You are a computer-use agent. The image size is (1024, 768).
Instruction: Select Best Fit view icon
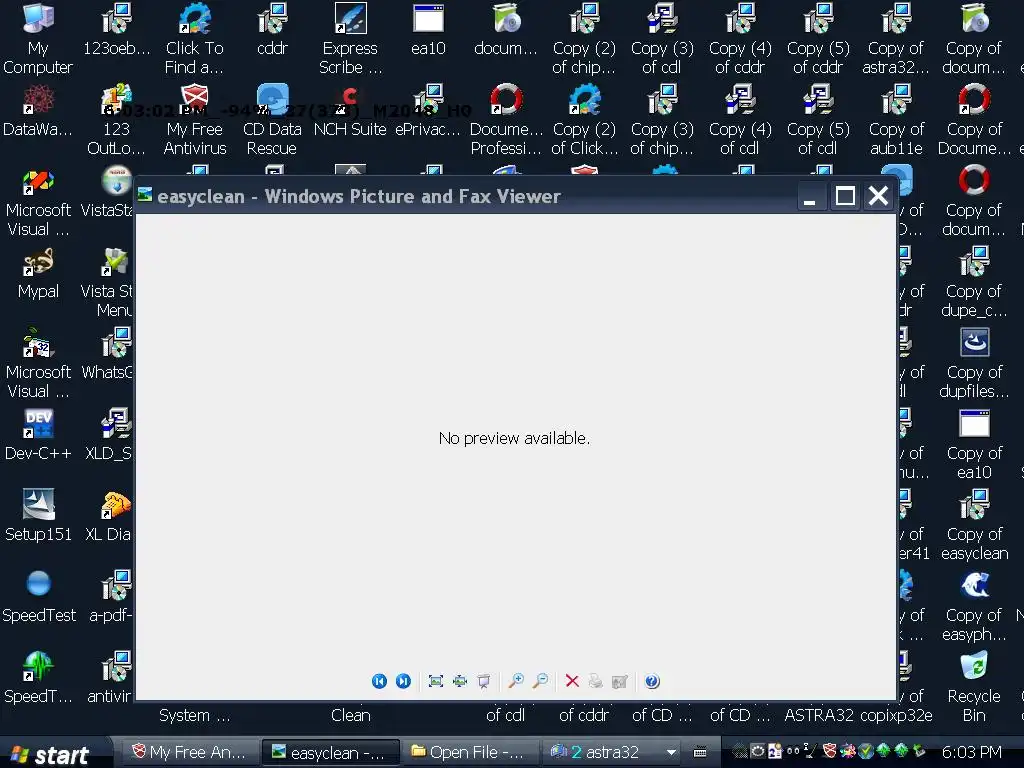point(436,681)
